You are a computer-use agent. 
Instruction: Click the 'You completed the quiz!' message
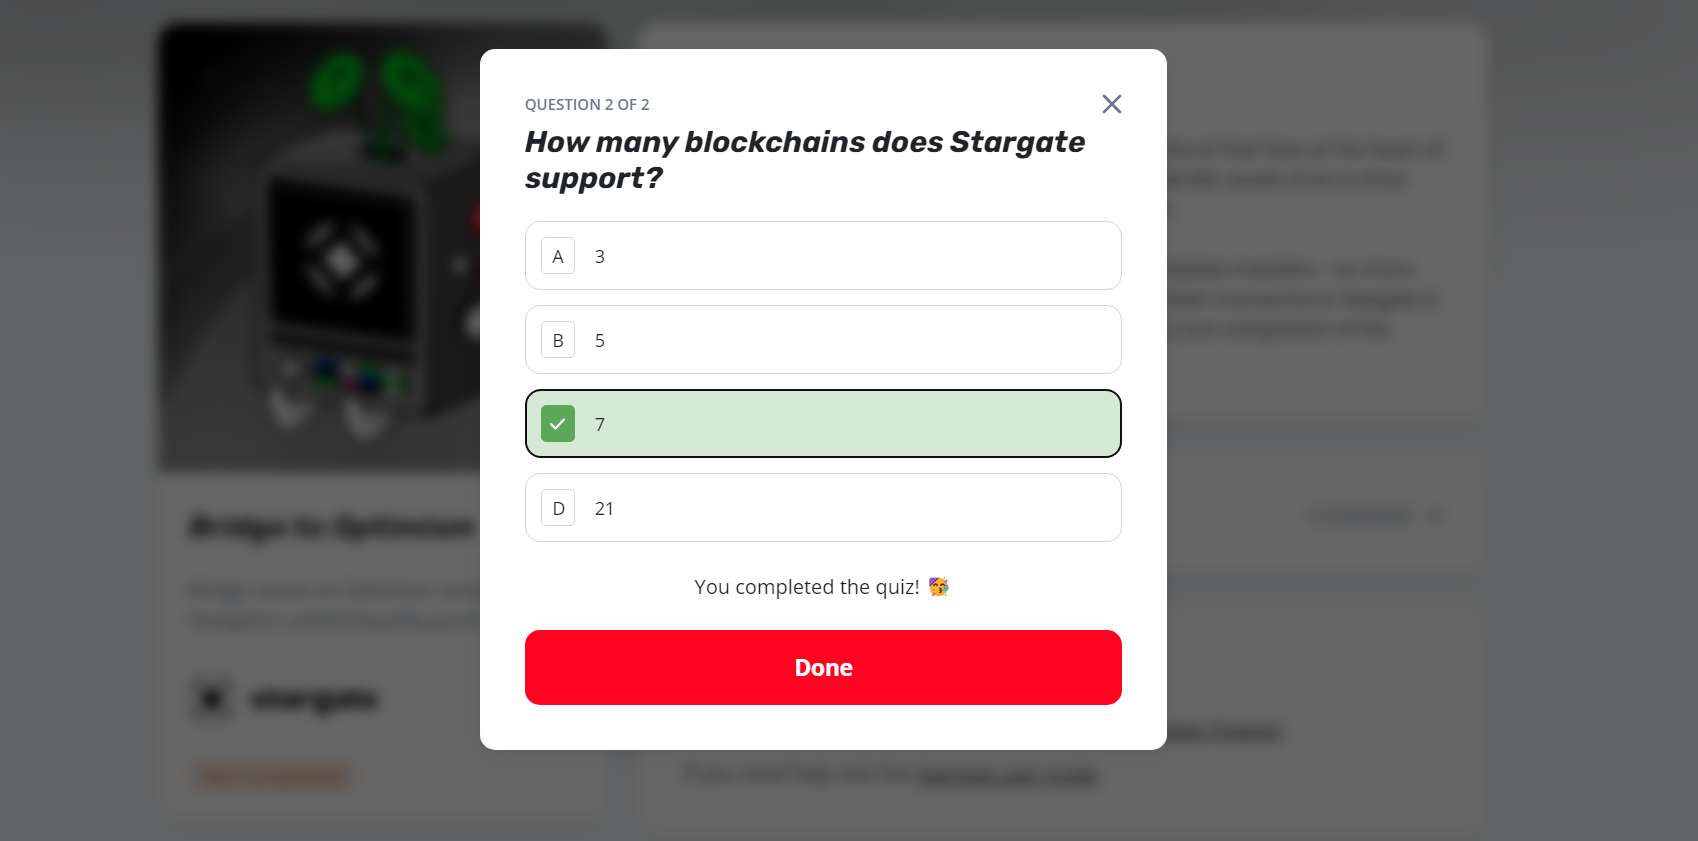click(806, 587)
